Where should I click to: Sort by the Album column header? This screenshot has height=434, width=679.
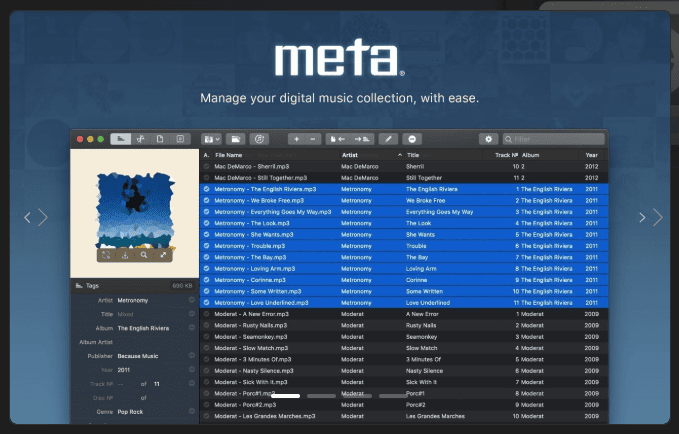pyautogui.click(x=549, y=155)
